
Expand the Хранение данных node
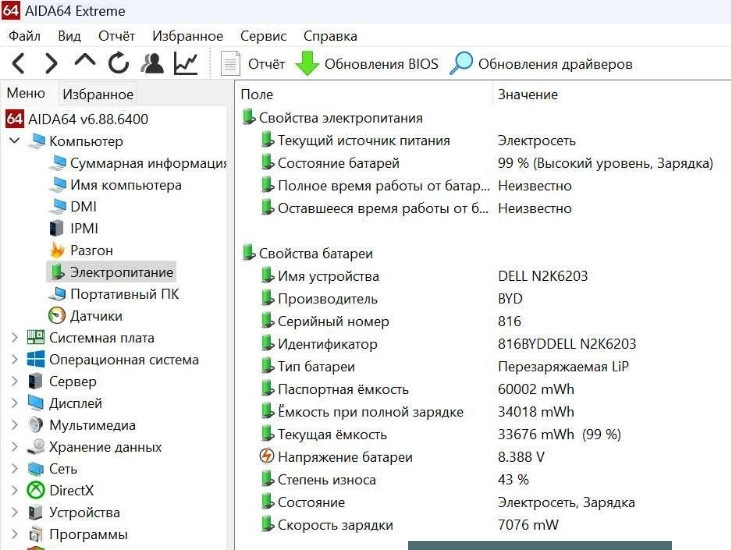click(x=14, y=447)
